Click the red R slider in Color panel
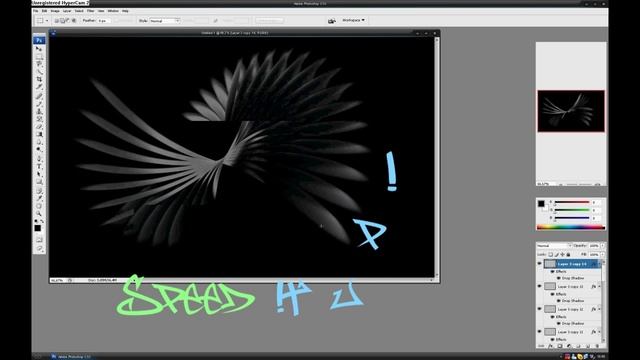The width and height of the screenshot is (640, 360). click(x=571, y=202)
